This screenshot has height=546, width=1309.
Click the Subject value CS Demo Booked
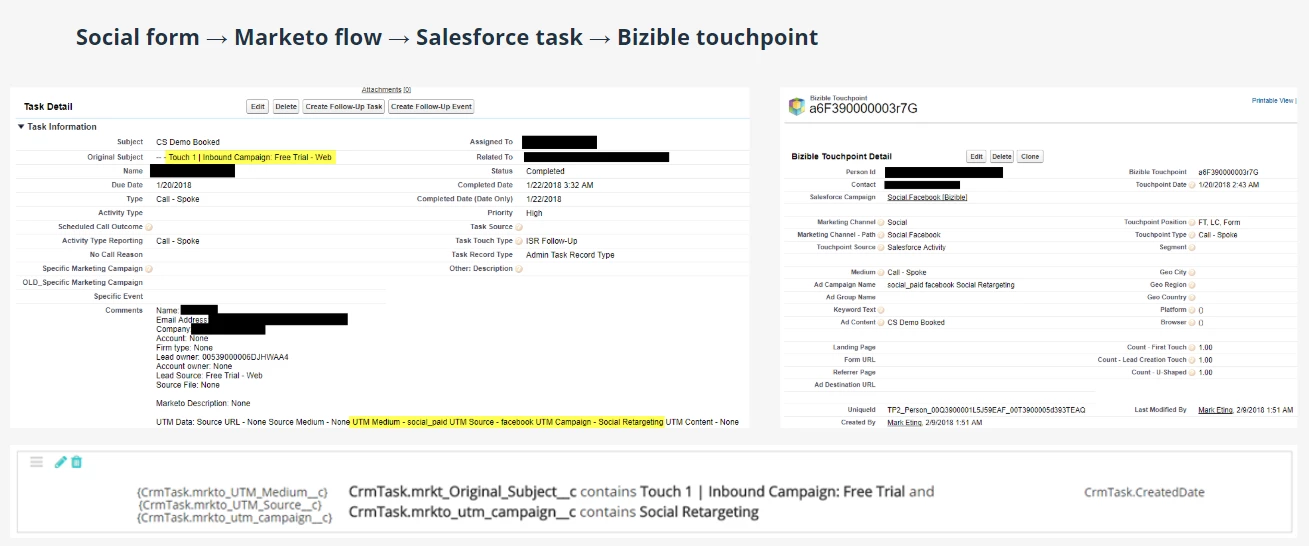(x=188, y=142)
